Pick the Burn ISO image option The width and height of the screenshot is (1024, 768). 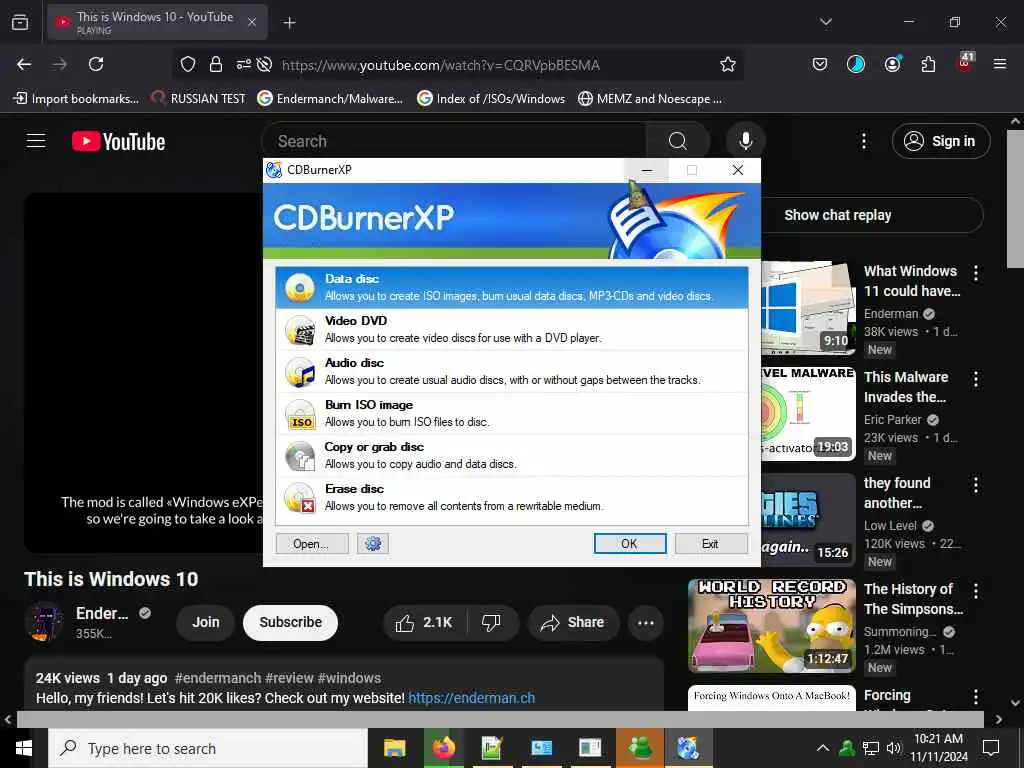(512, 413)
